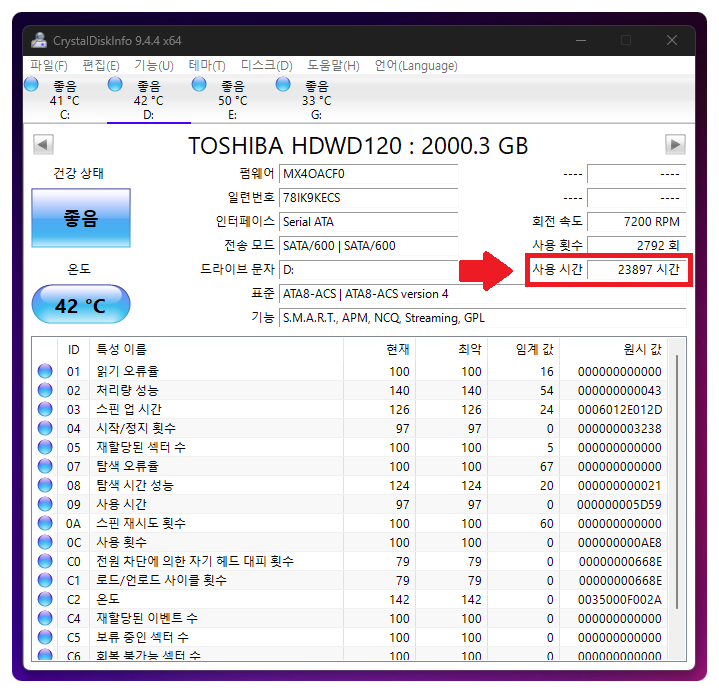Click status dot of row 08 탐색 시간 성능
The image size is (719, 693).
coord(45,485)
